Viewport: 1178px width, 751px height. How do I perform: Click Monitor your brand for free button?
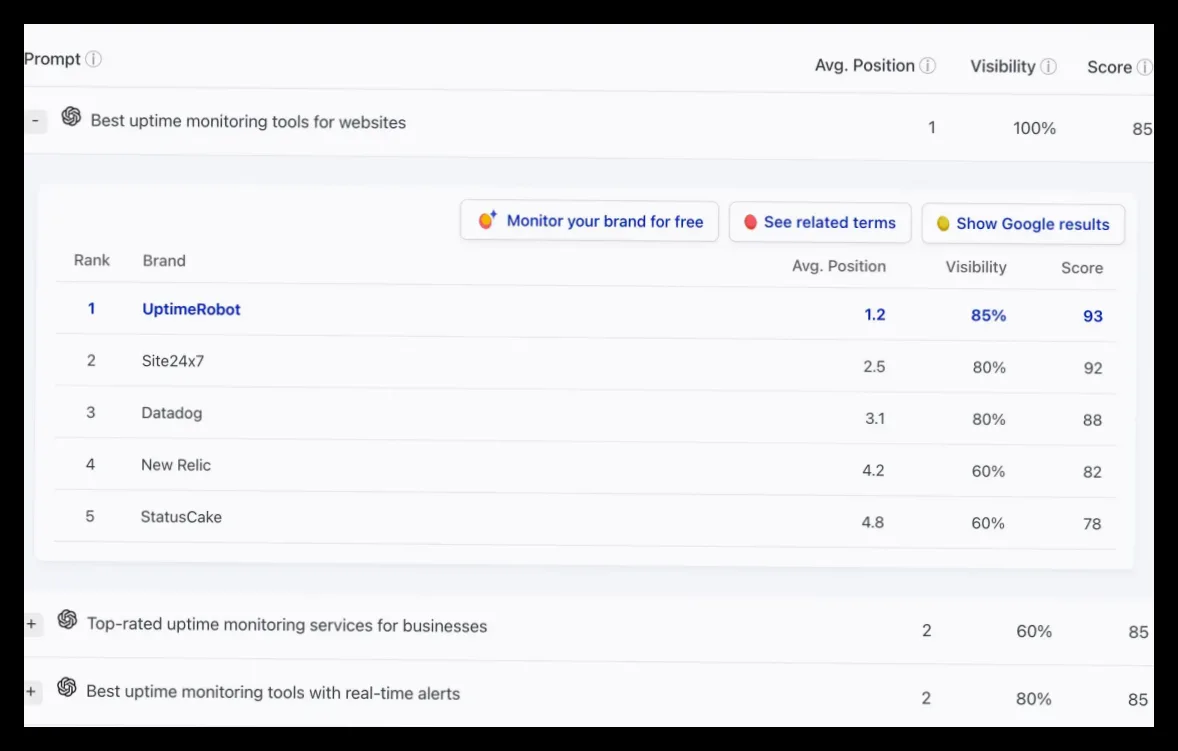coord(590,221)
